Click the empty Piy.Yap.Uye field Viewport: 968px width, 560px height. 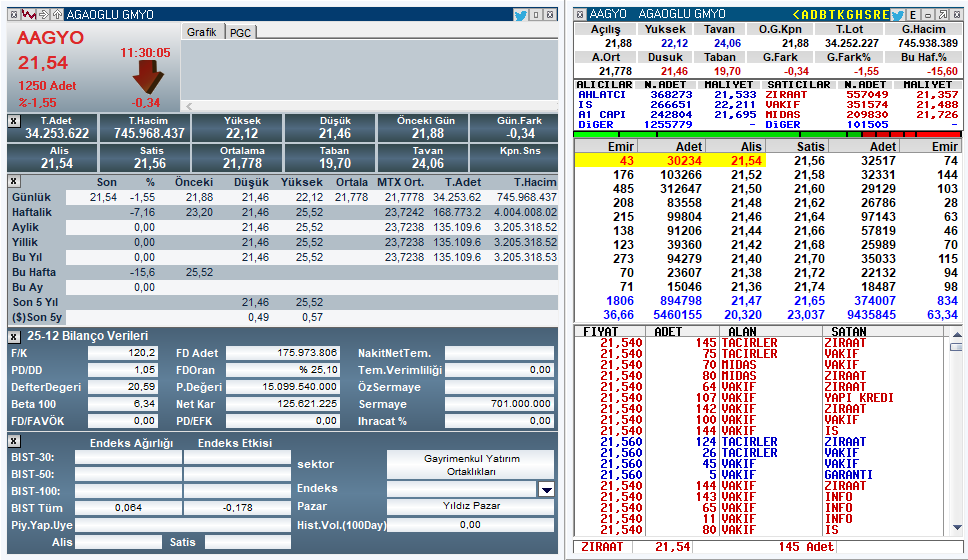pos(183,525)
